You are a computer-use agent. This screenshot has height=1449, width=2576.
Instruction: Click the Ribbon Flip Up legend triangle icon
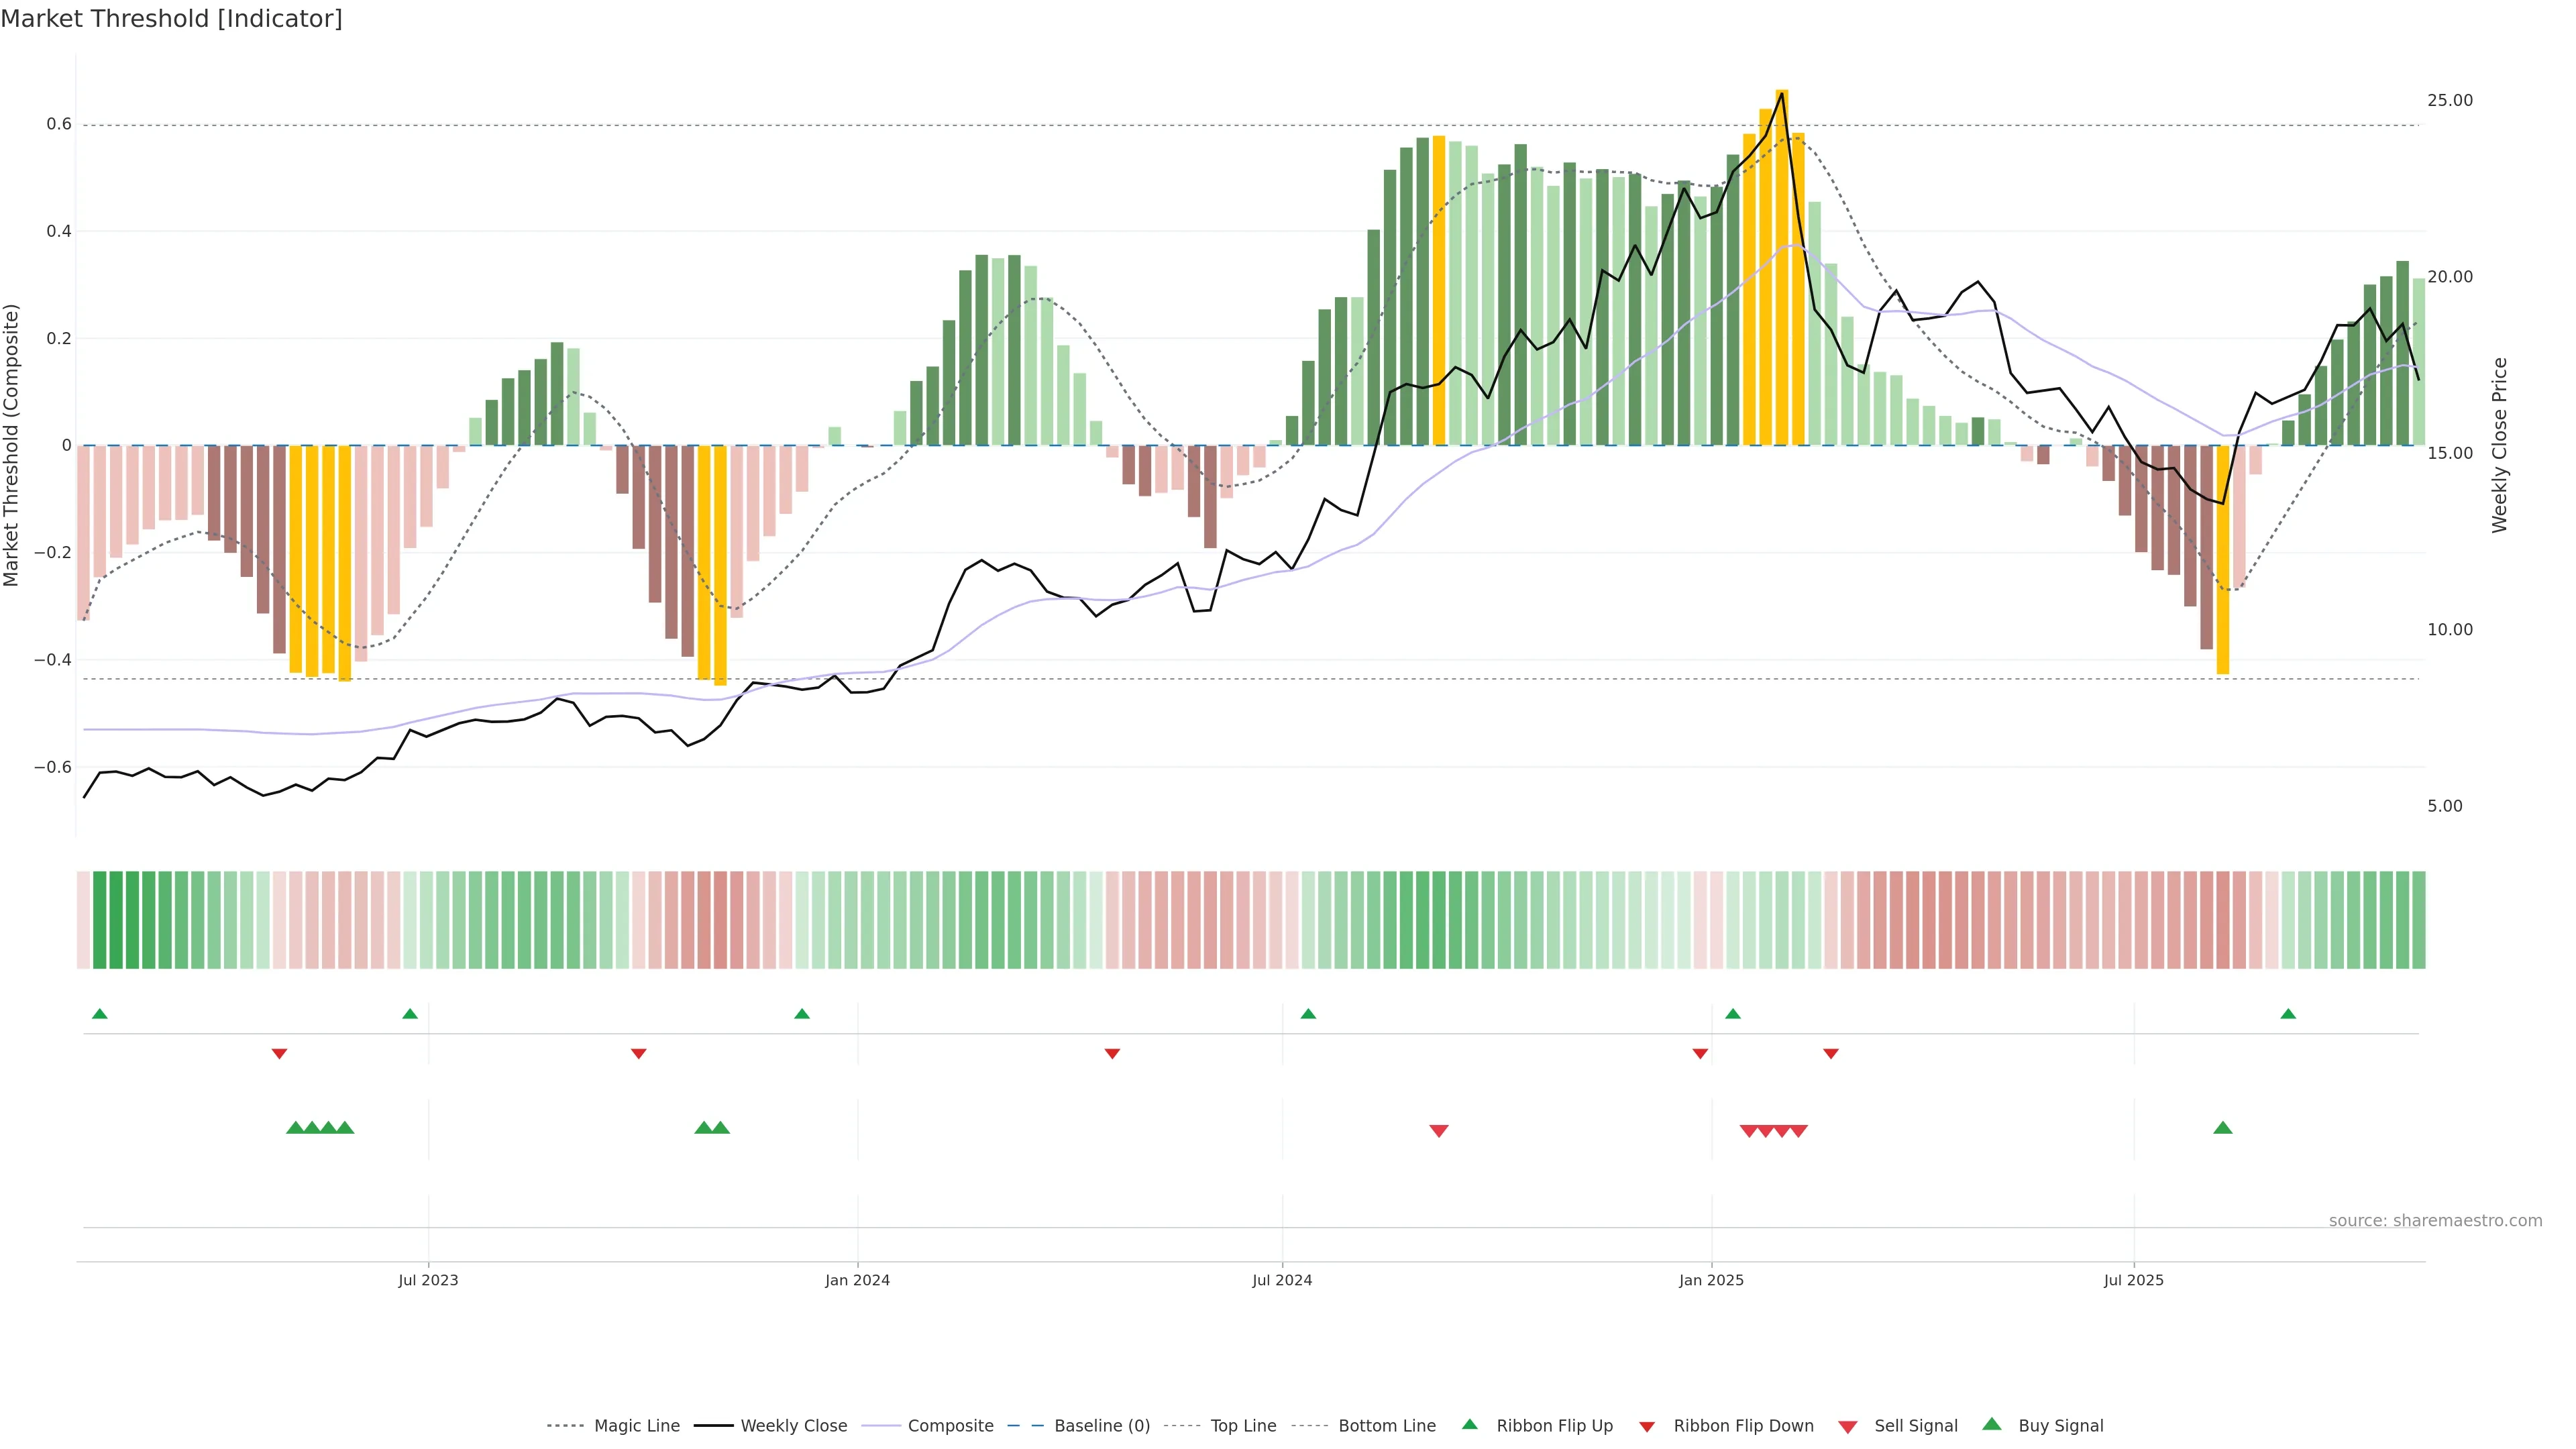tap(1469, 1424)
